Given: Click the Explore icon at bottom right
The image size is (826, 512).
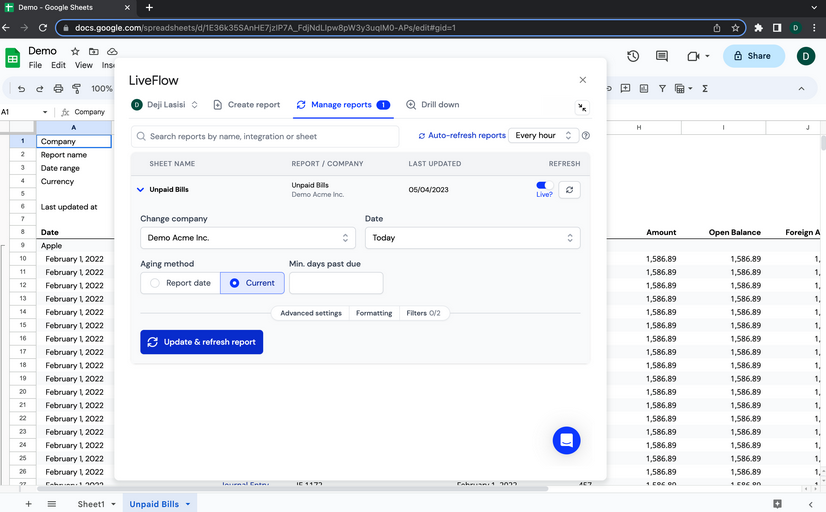Looking at the screenshot, I should [777, 504].
